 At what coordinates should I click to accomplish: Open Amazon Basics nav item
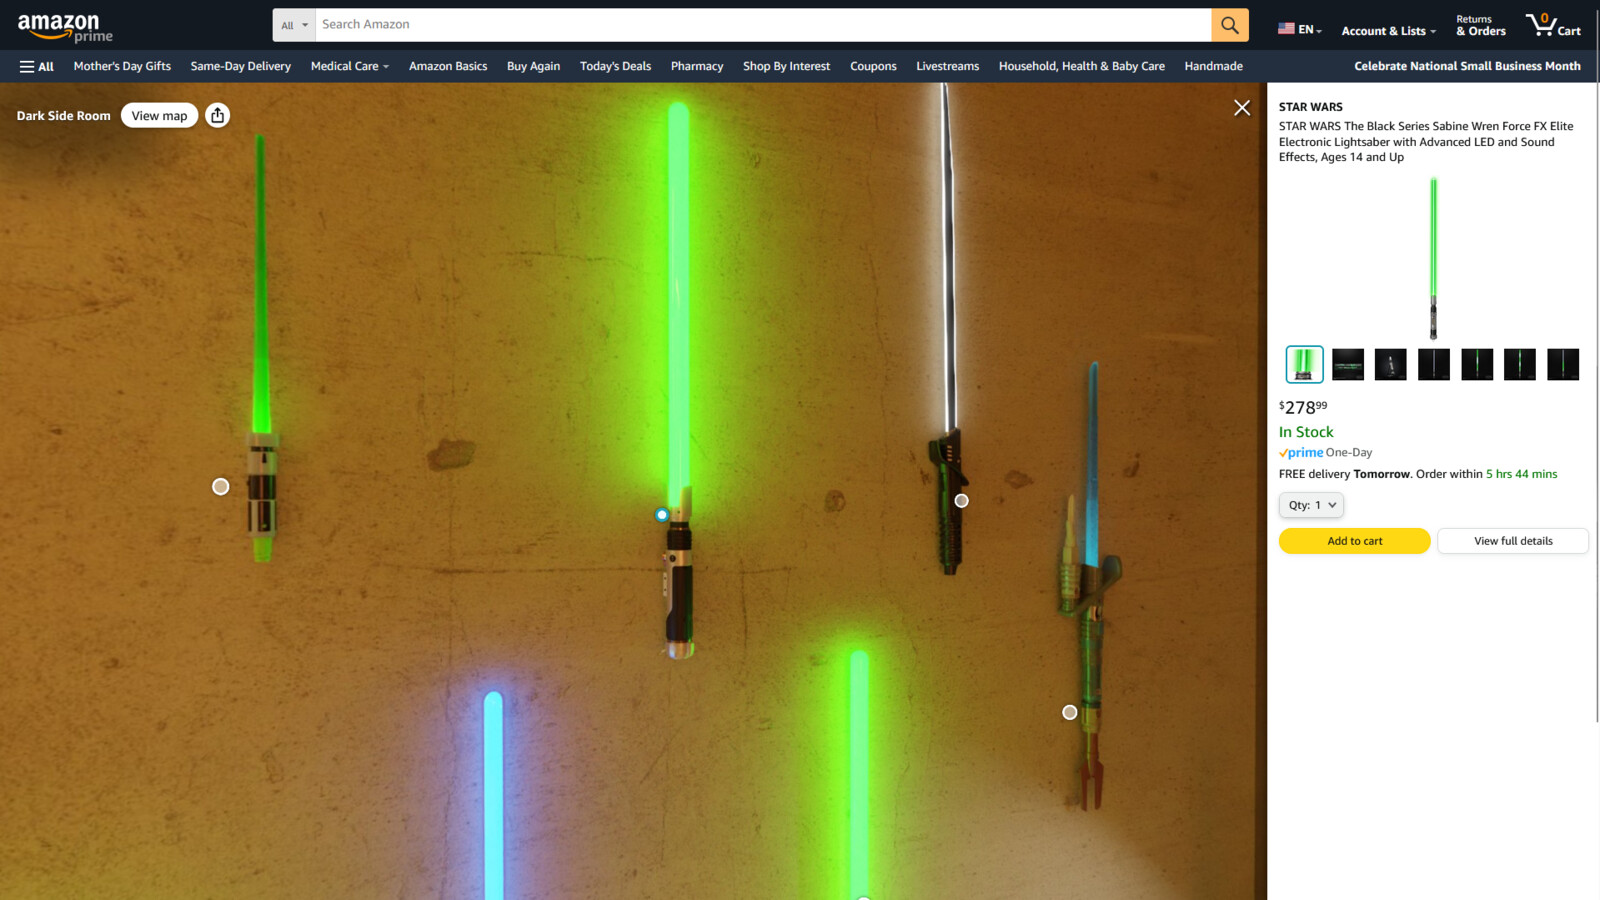point(448,66)
